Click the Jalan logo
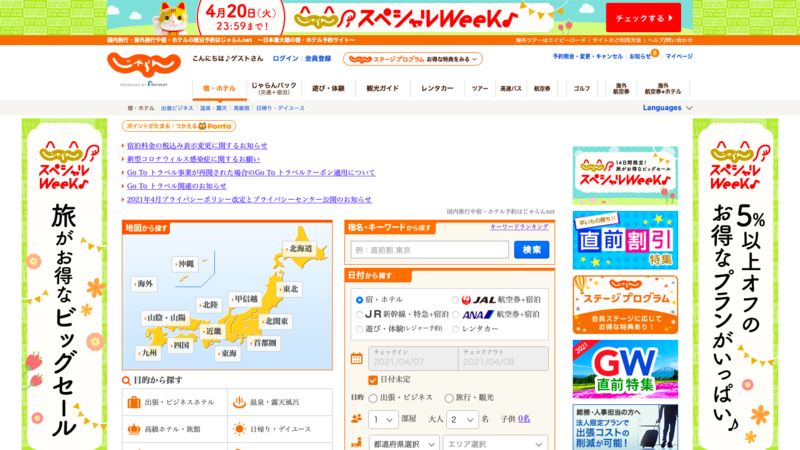The height and width of the screenshot is (450, 800). click(144, 65)
